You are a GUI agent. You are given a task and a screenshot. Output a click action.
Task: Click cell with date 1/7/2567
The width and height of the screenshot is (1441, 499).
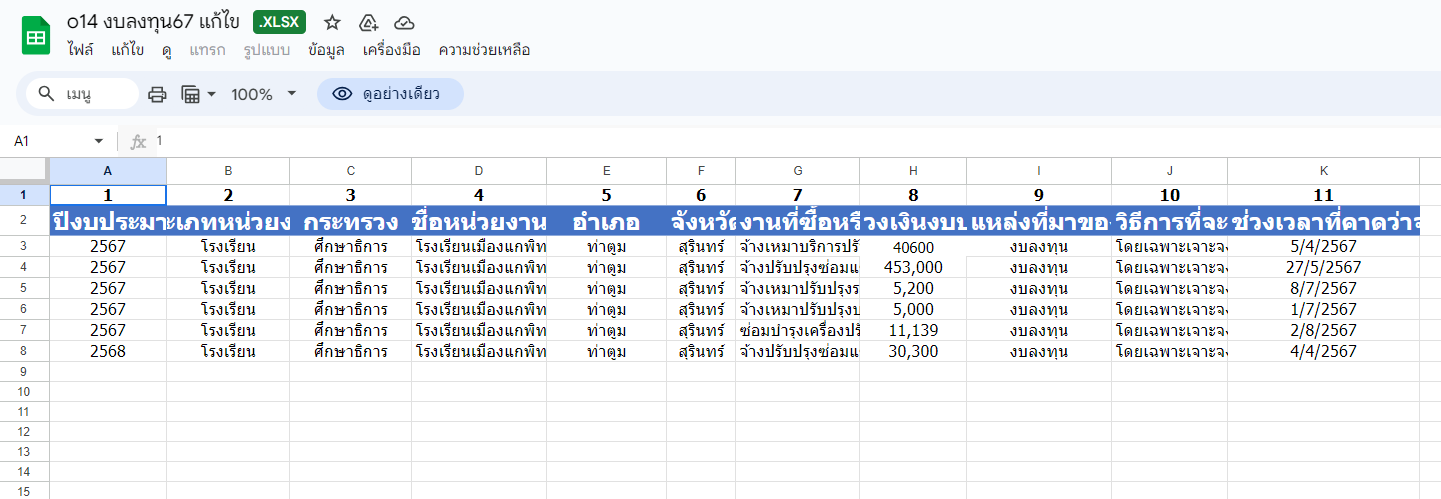pos(1324,309)
